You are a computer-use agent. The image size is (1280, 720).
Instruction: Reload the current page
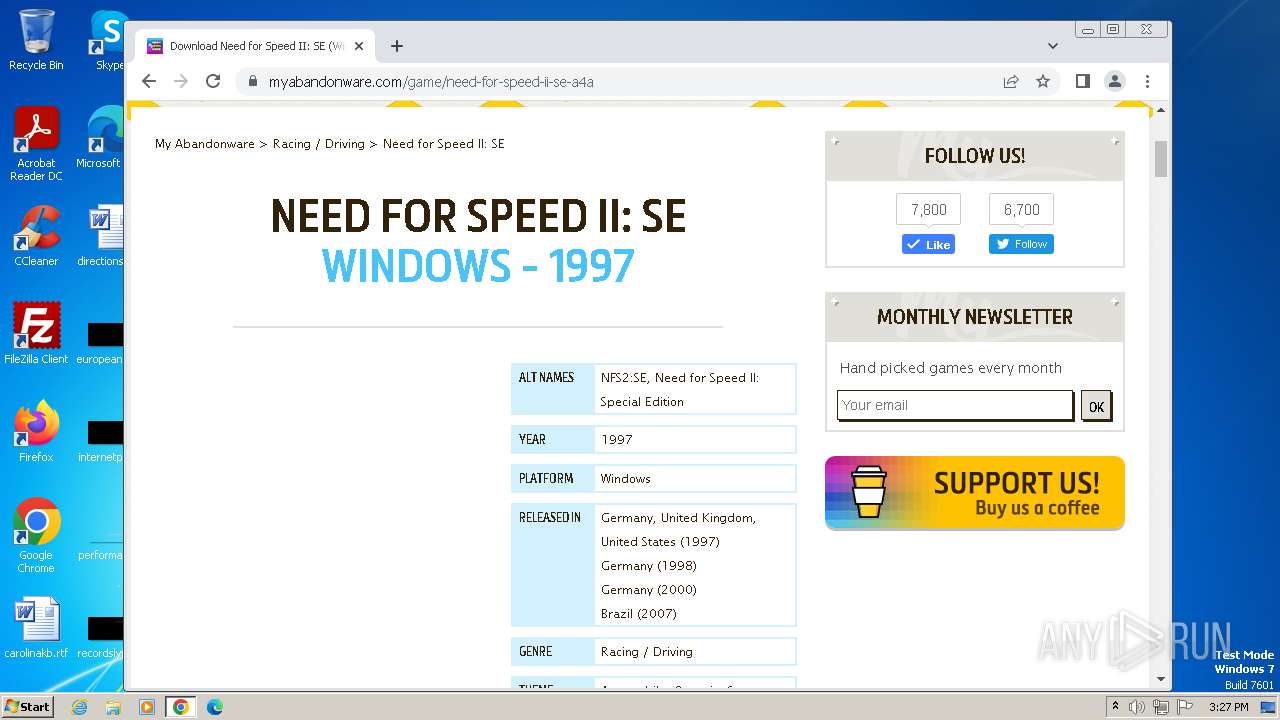click(213, 81)
